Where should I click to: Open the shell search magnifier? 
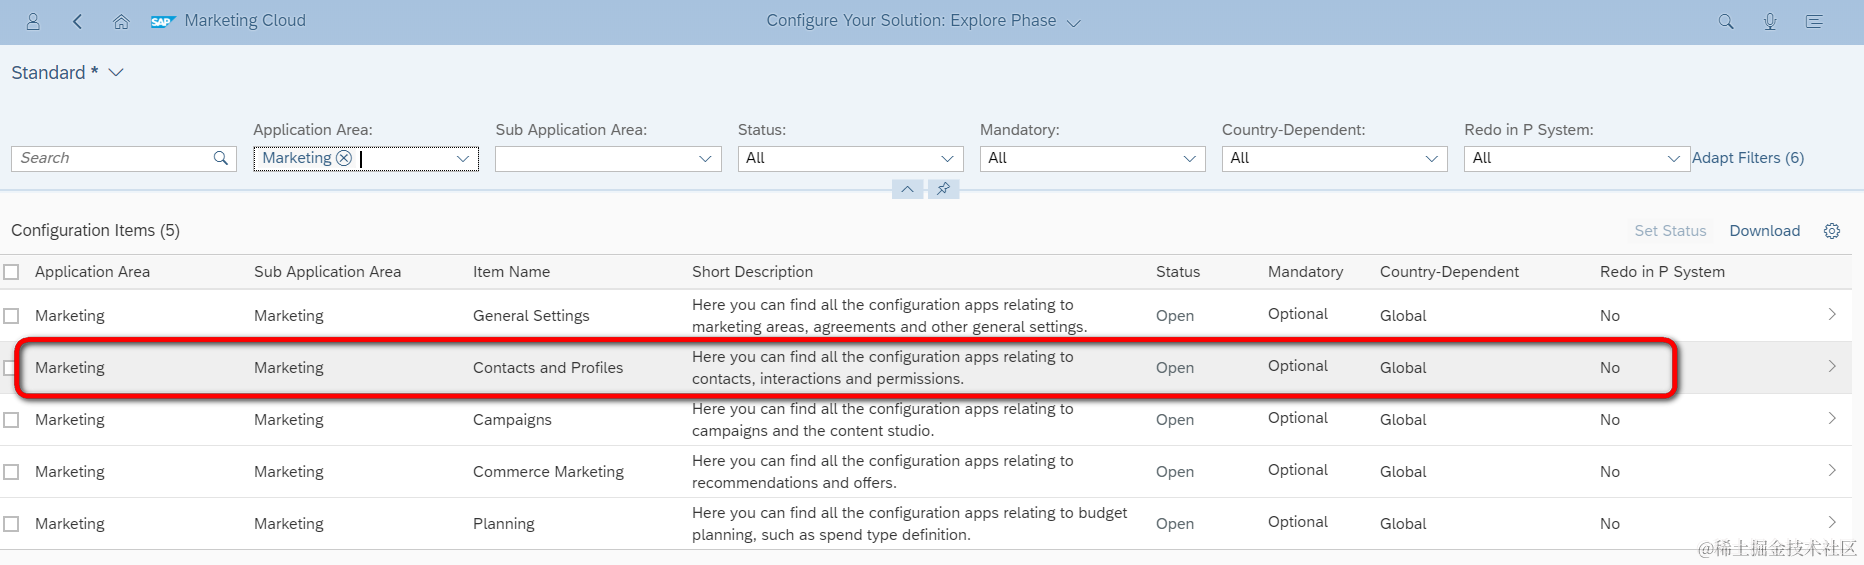click(1726, 21)
